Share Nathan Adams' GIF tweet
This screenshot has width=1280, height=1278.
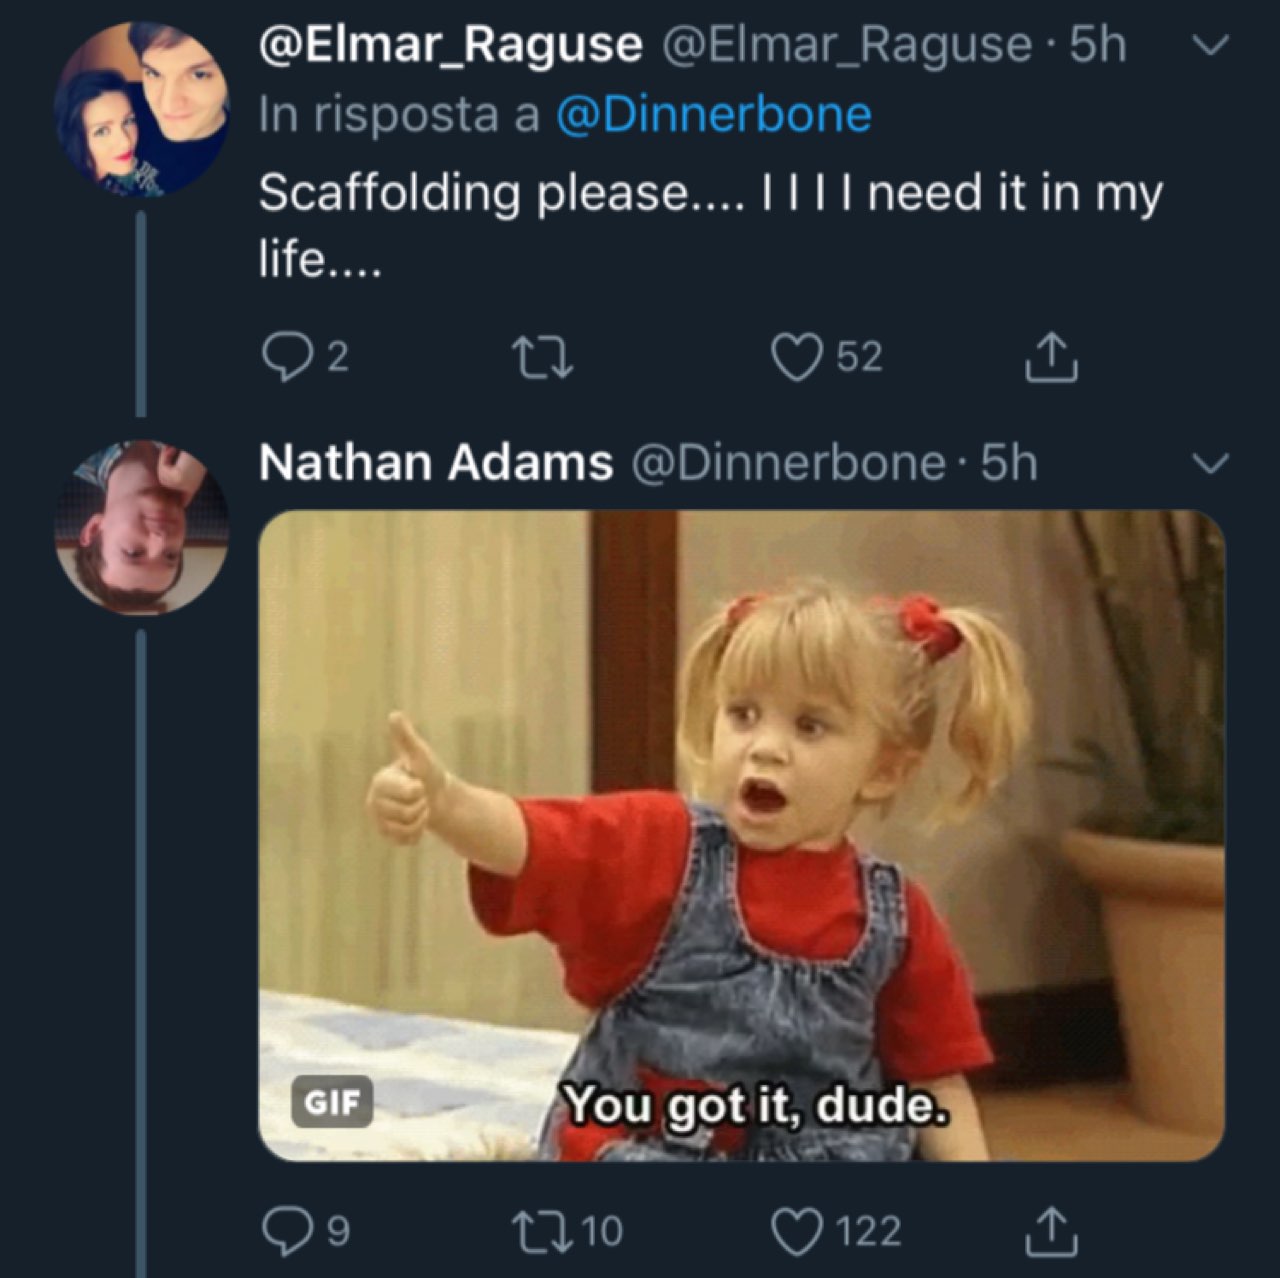1051,1230
